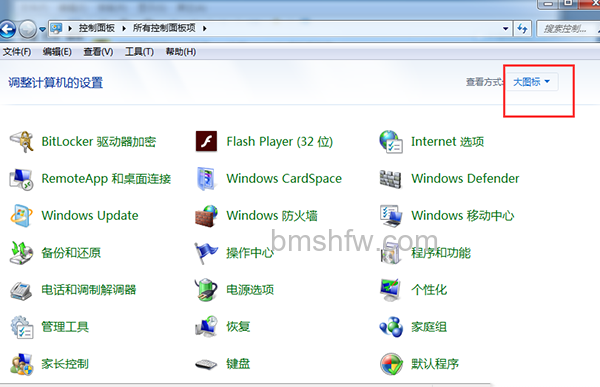Open the 电源选项 battery icon
Screen dimensions: 600x387
point(206,290)
